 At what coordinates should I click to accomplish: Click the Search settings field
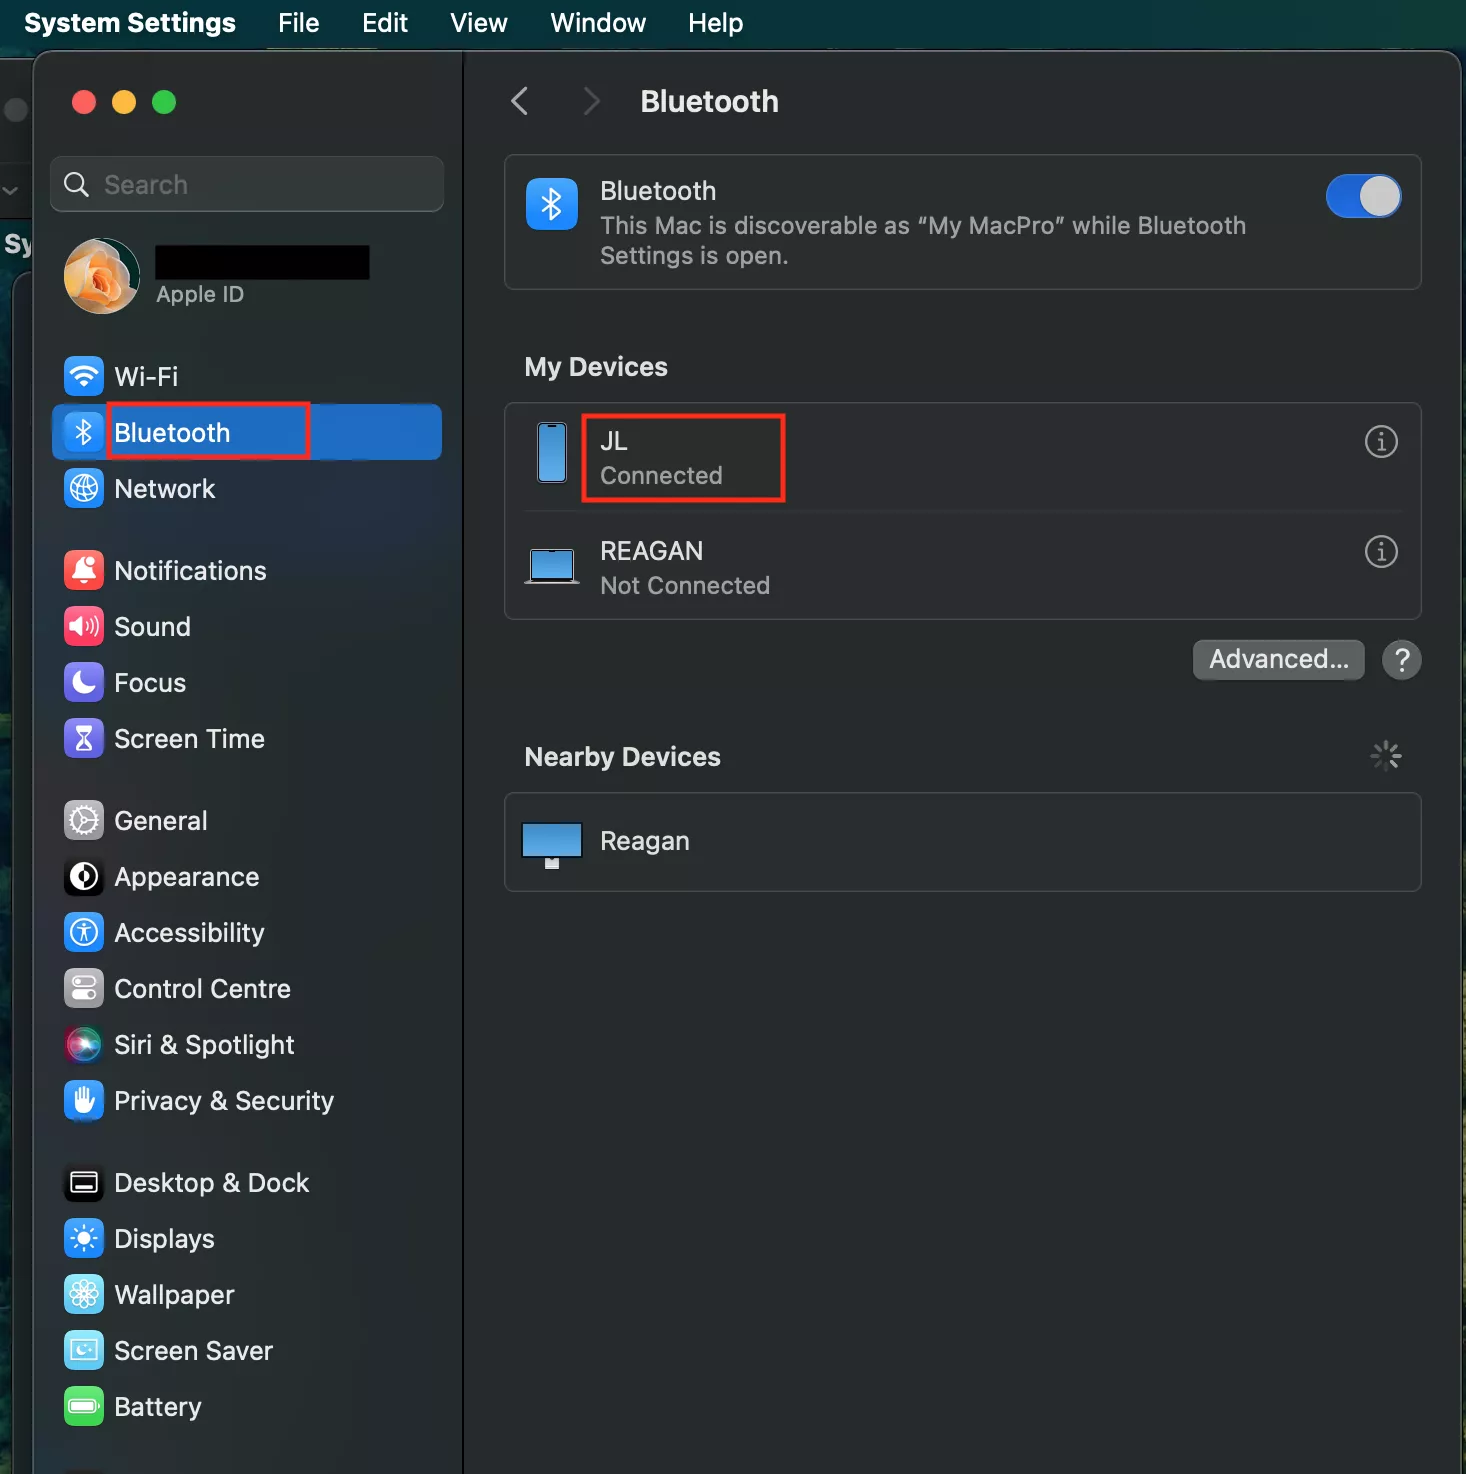tap(247, 185)
